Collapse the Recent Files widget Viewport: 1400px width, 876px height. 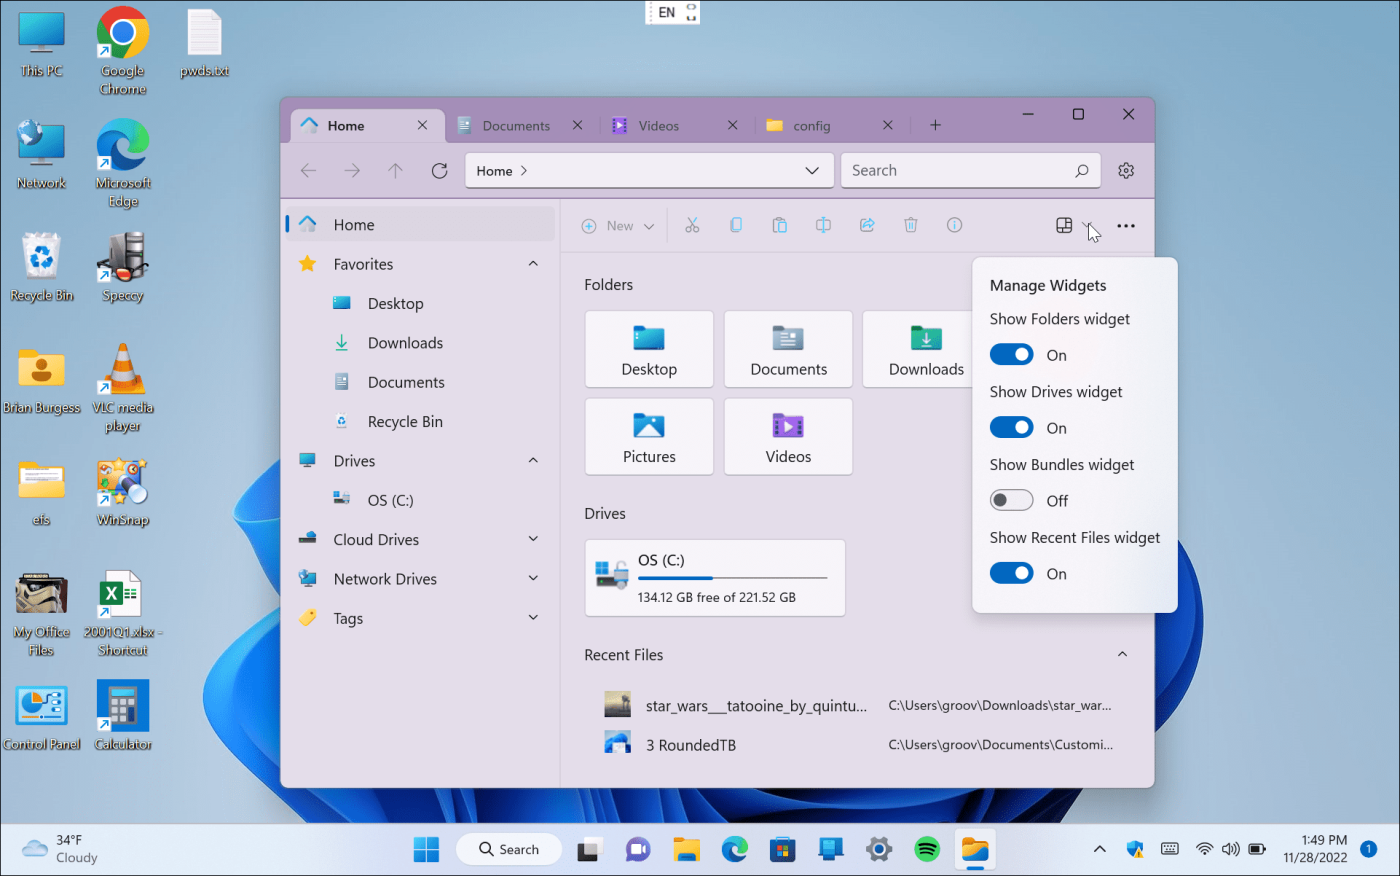pos(1122,655)
